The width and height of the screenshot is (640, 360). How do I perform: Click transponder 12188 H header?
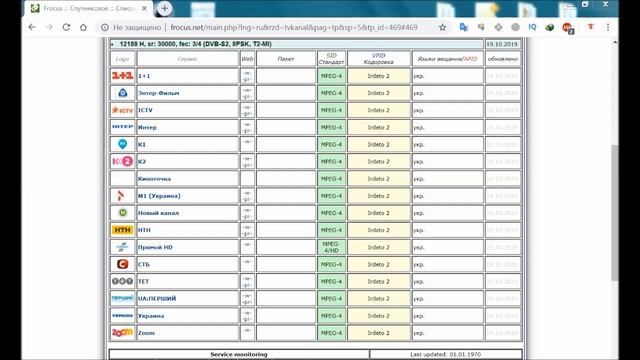click(x=196, y=44)
